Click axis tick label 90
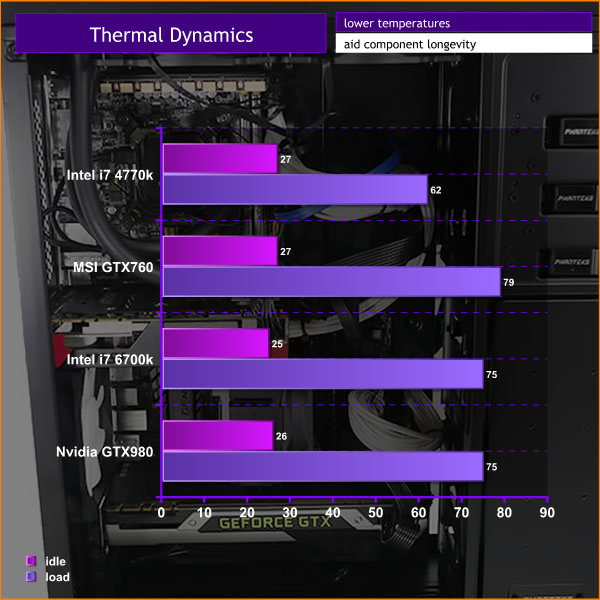Screen dimensions: 600x600 (547, 512)
